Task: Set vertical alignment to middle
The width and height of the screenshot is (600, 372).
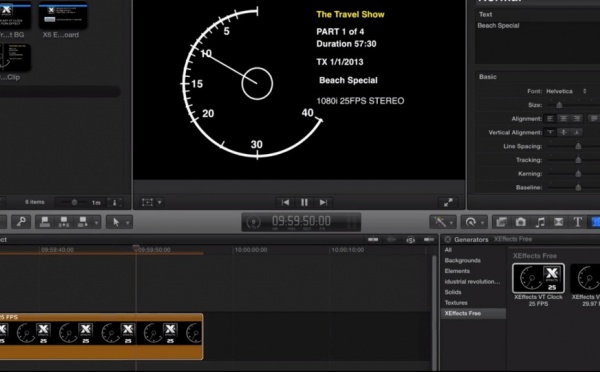Action: tap(563, 132)
